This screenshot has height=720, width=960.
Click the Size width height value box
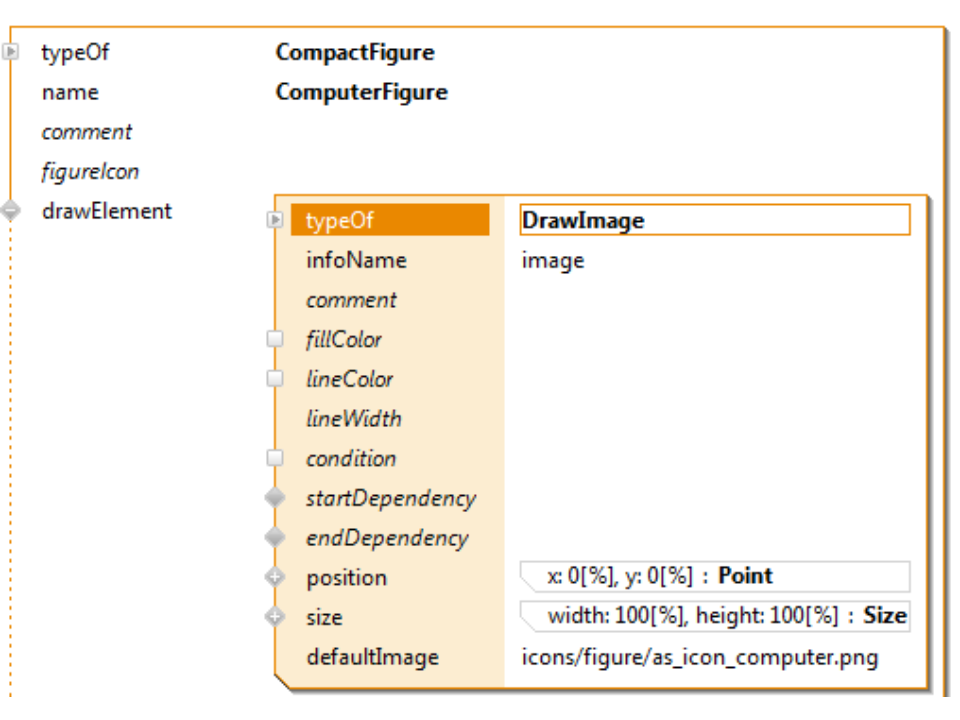click(714, 616)
